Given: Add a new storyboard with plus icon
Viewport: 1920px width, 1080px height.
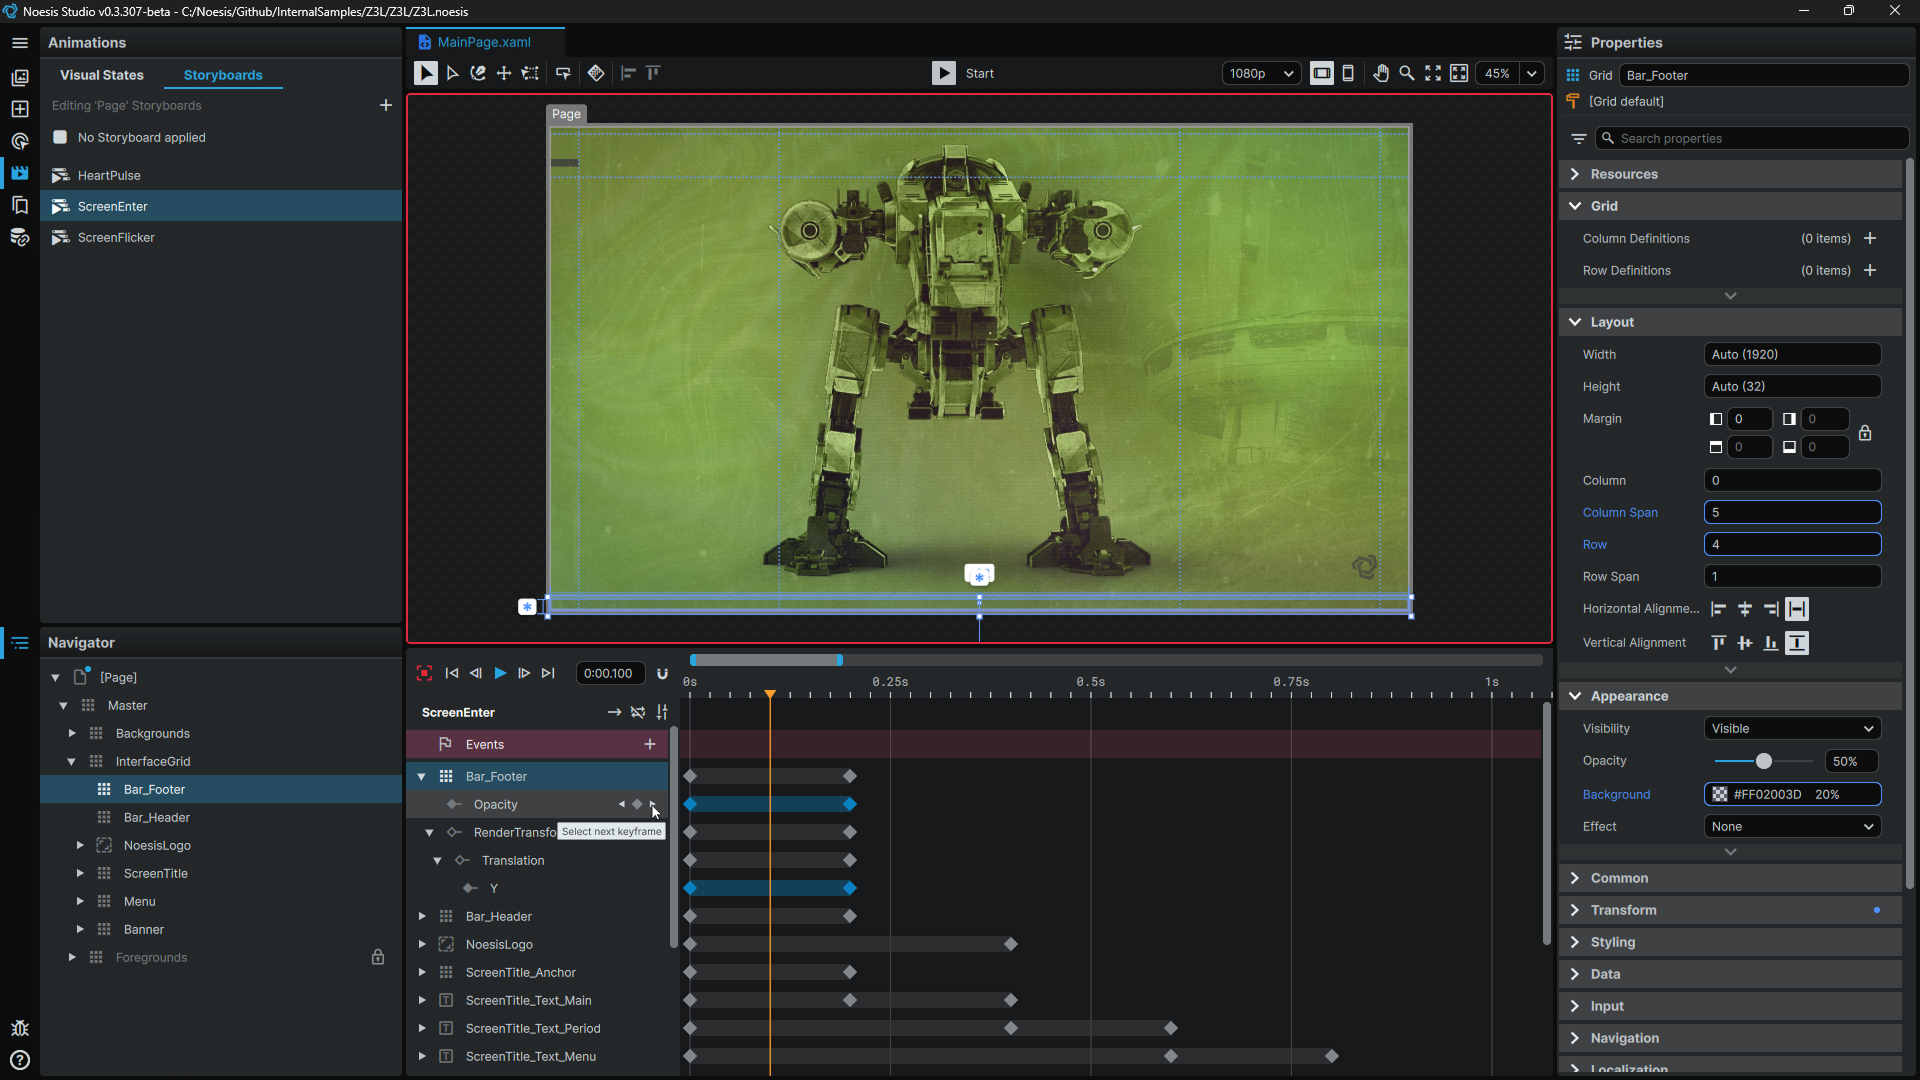Looking at the screenshot, I should (386, 105).
